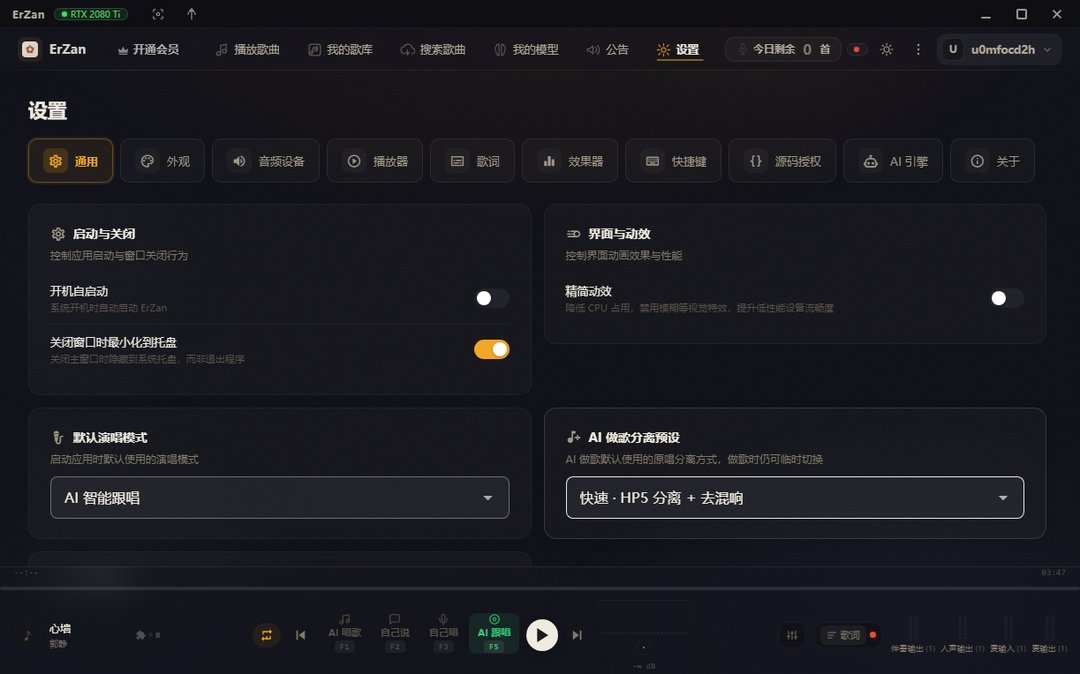
Task: Switch to 自己唱 mode (F3)
Action: click(443, 633)
